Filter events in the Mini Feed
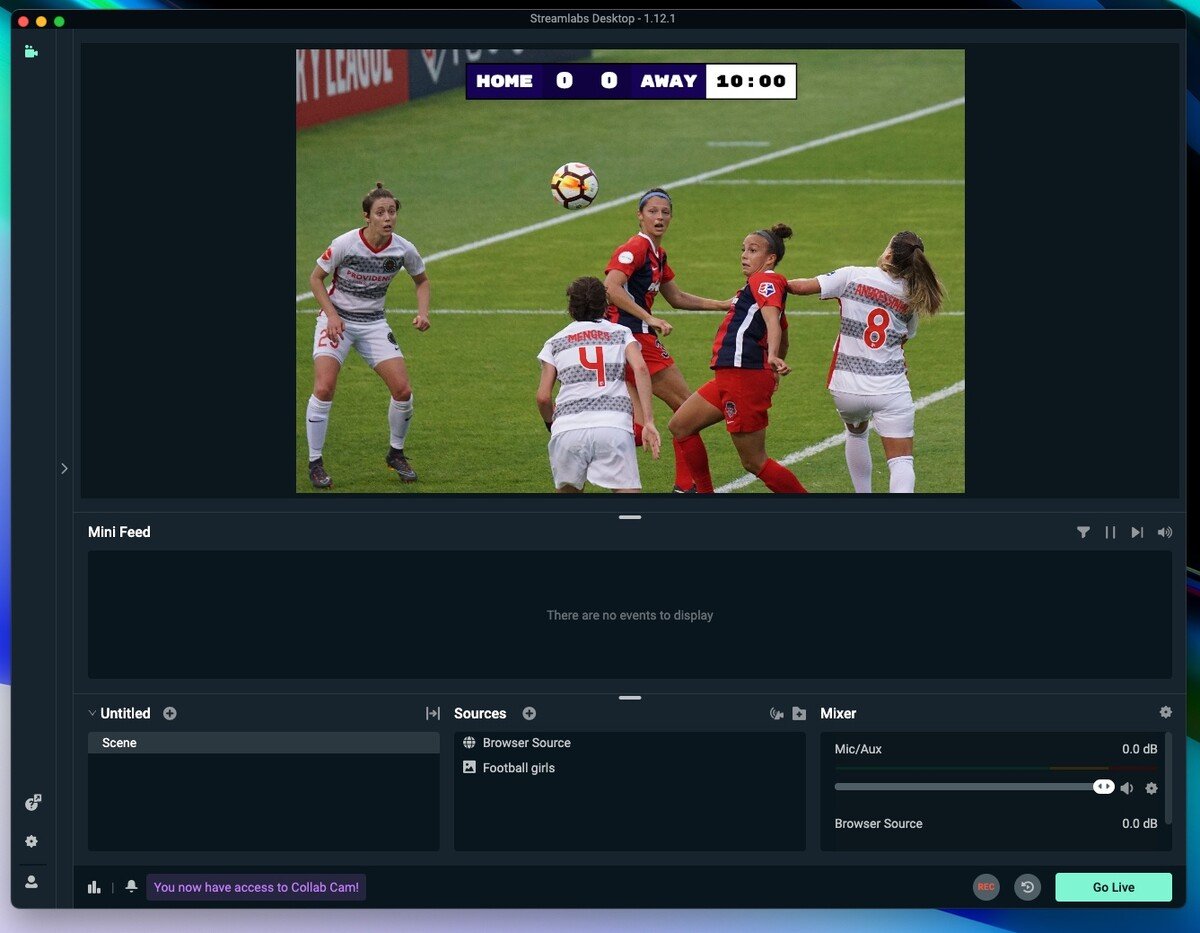The height and width of the screenshot is (933, 1200). [1084, 532]
